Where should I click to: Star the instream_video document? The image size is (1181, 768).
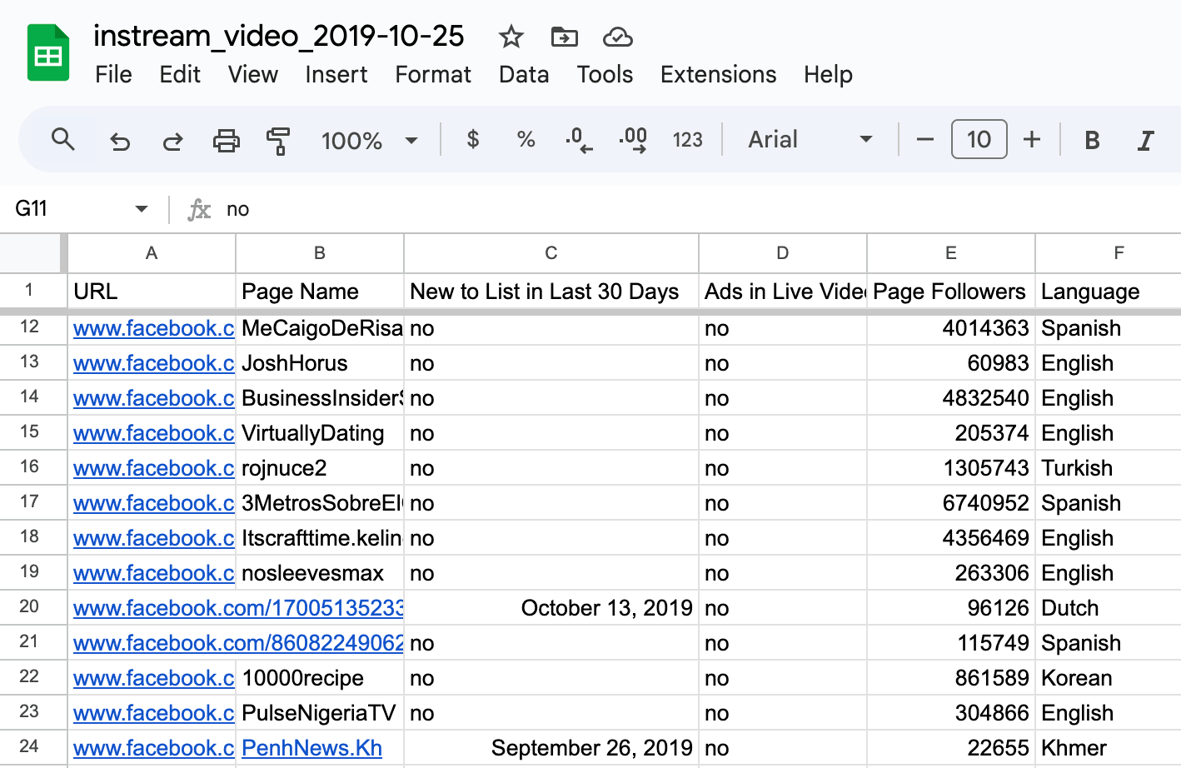coord(511,36)
